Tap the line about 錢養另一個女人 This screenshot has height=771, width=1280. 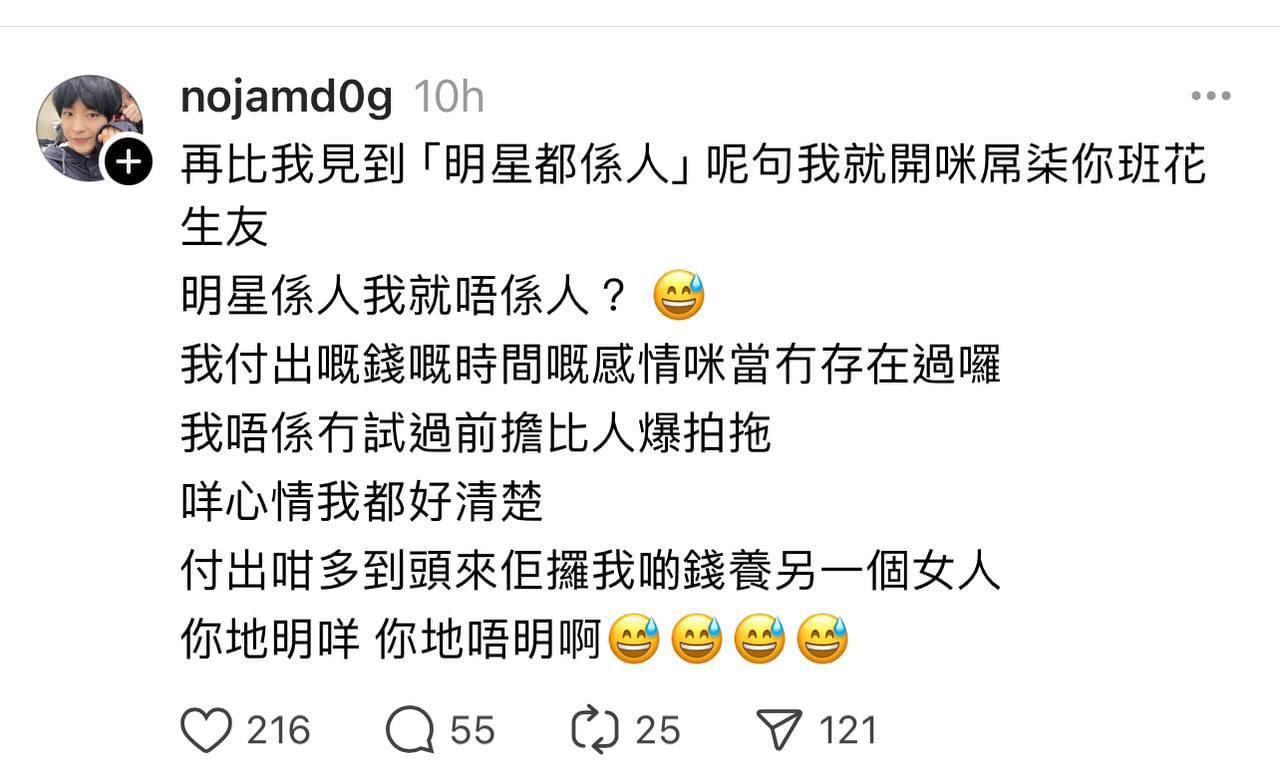point(591,573)
